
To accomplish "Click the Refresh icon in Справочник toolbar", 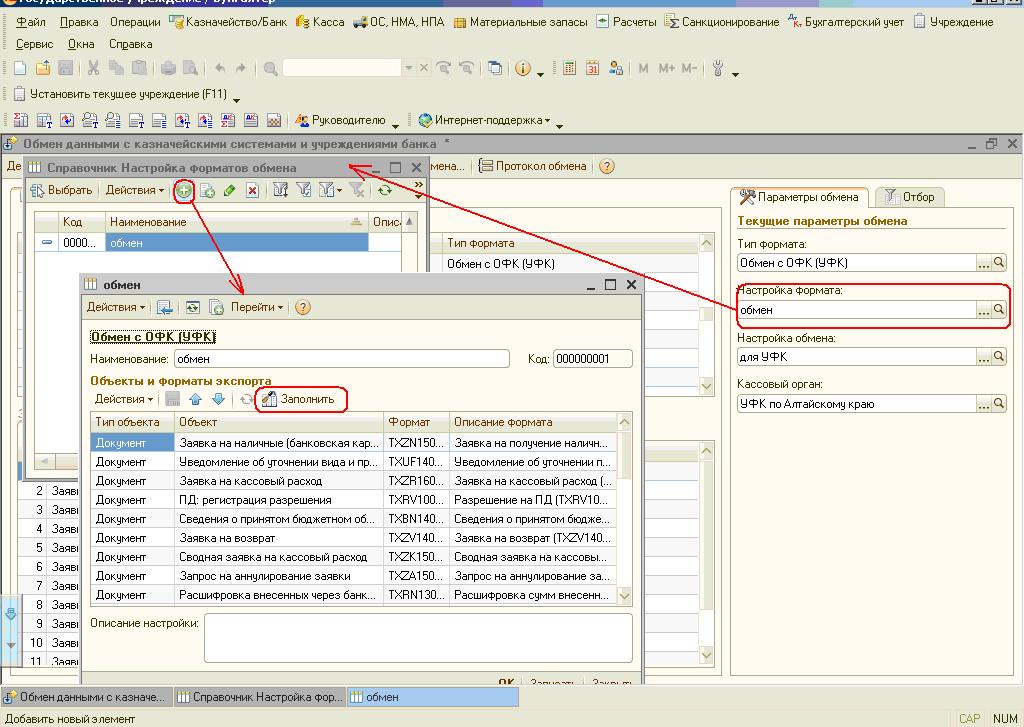I will coord(384,190).
